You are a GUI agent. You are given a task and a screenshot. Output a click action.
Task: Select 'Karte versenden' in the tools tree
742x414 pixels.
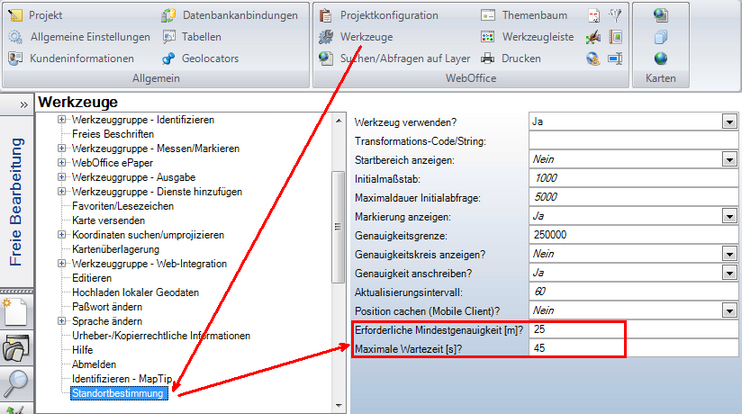108,221
